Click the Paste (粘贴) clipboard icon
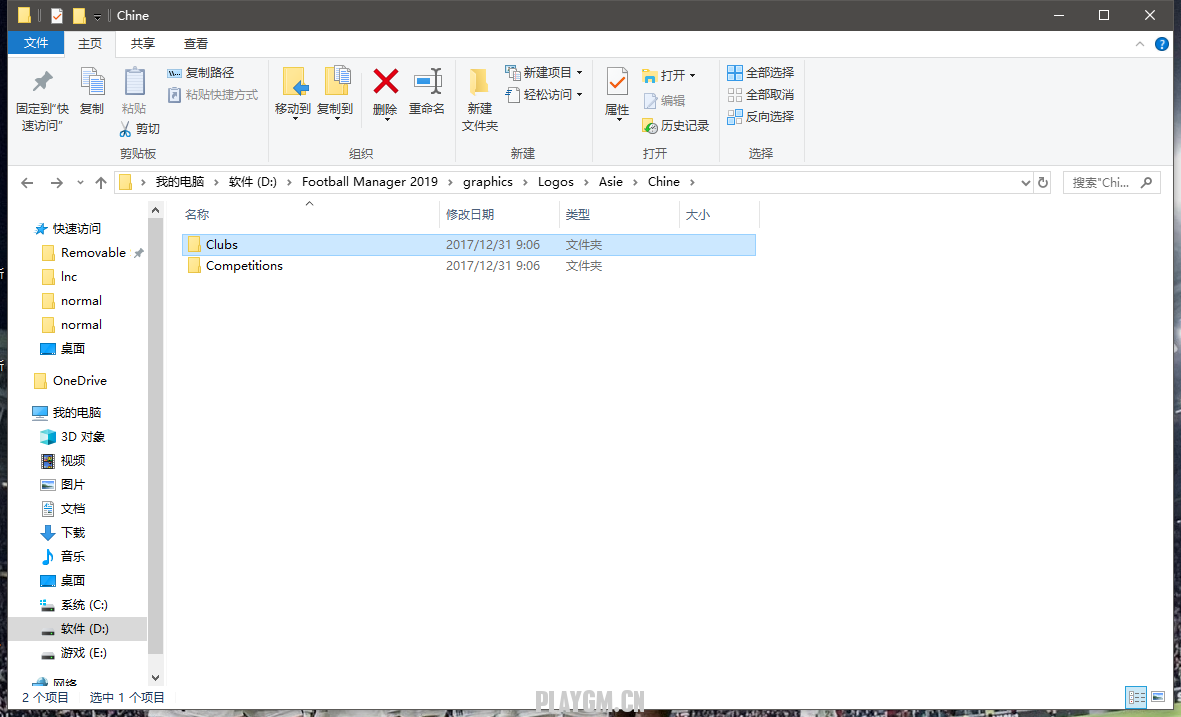 [134, 81]
